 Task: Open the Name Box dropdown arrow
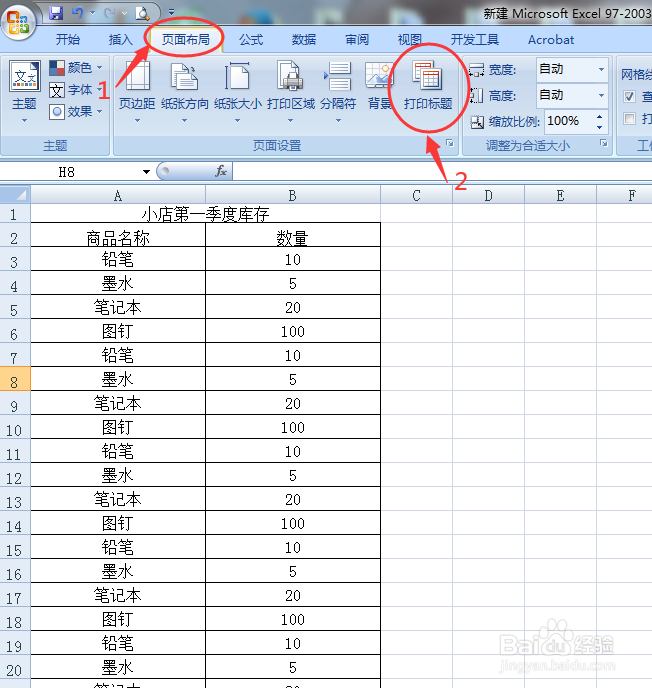tap(147, 172)
